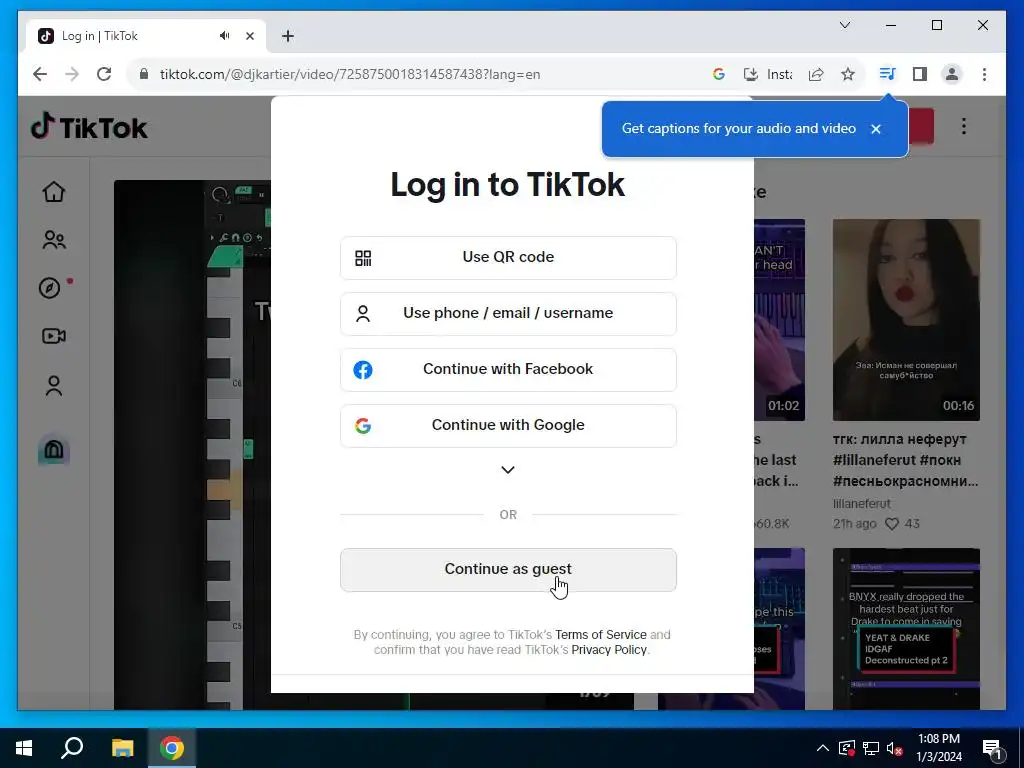Open Chrome's three-dot menu
This screenshot has width=1024, height=768.
984,74
